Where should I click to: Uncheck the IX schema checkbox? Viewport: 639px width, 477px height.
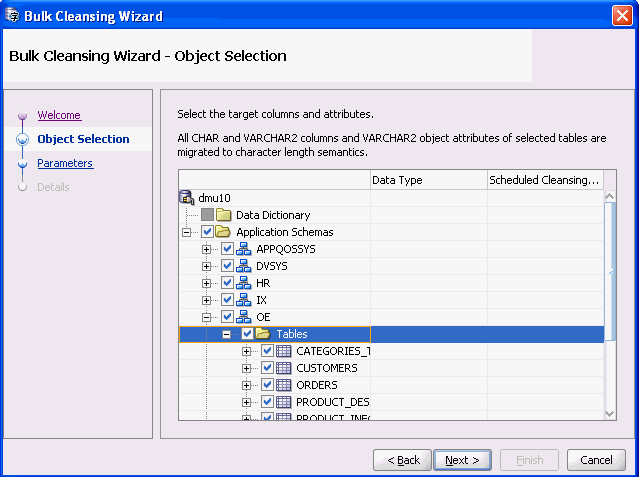pos(227,300)
